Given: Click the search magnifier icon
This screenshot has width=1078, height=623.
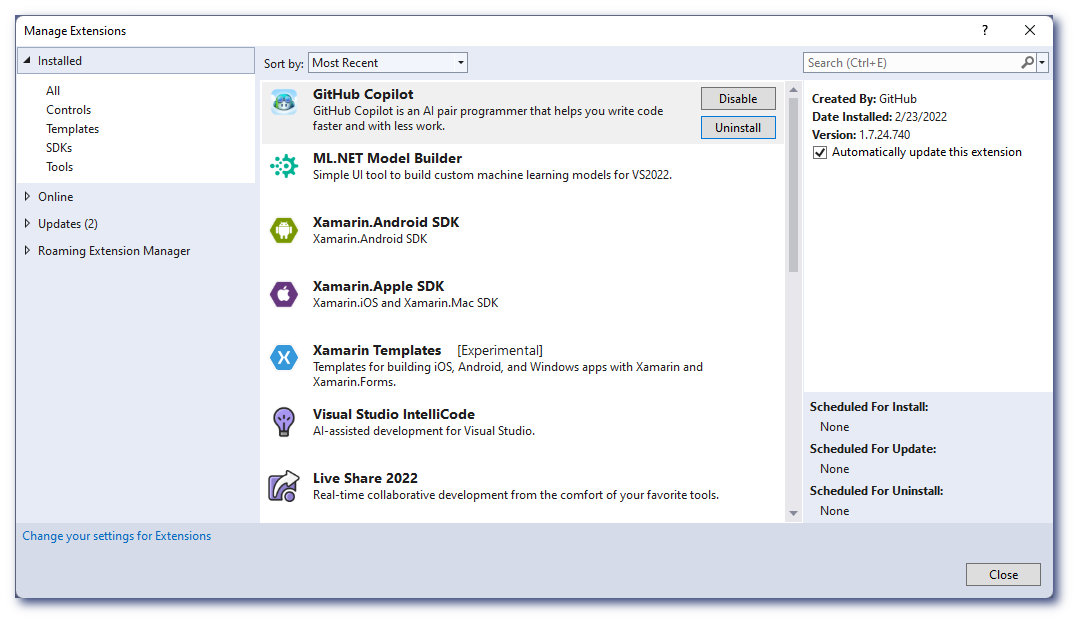Looking at the screenshot, I should pos(1027,63).
